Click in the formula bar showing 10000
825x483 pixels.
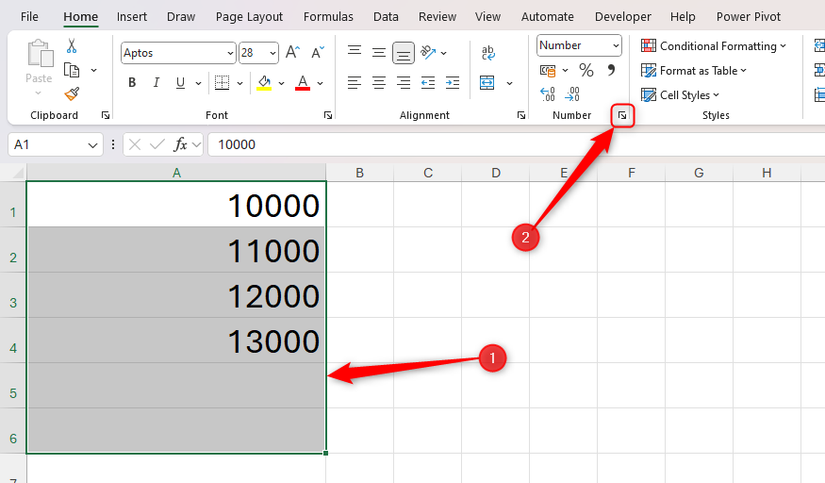(x=516, y=145)
